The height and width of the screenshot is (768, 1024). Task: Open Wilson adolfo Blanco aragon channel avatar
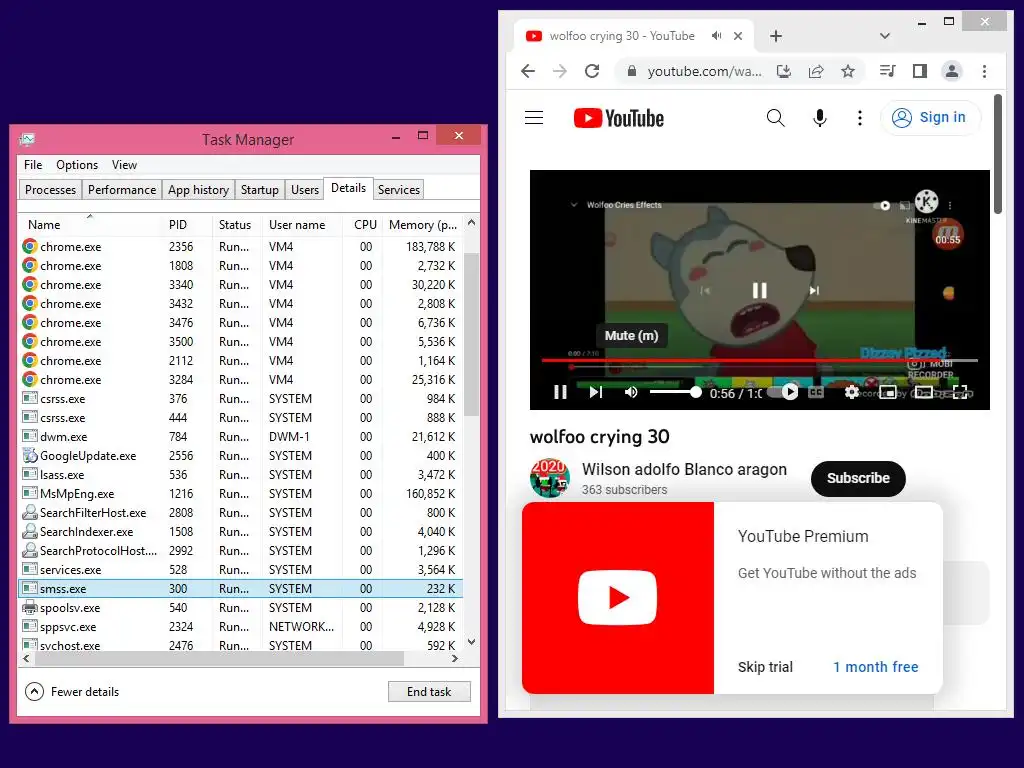tap(549, 478)
